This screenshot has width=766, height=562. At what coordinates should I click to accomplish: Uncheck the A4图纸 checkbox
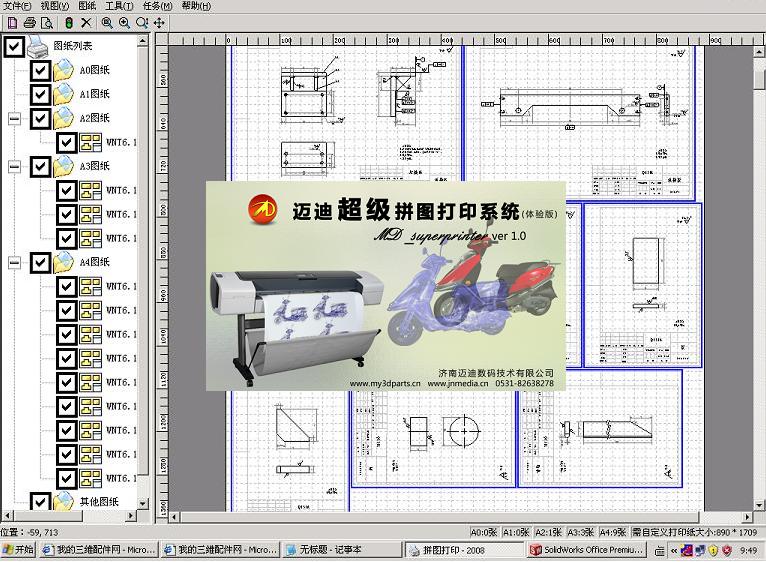click(40, 262)
